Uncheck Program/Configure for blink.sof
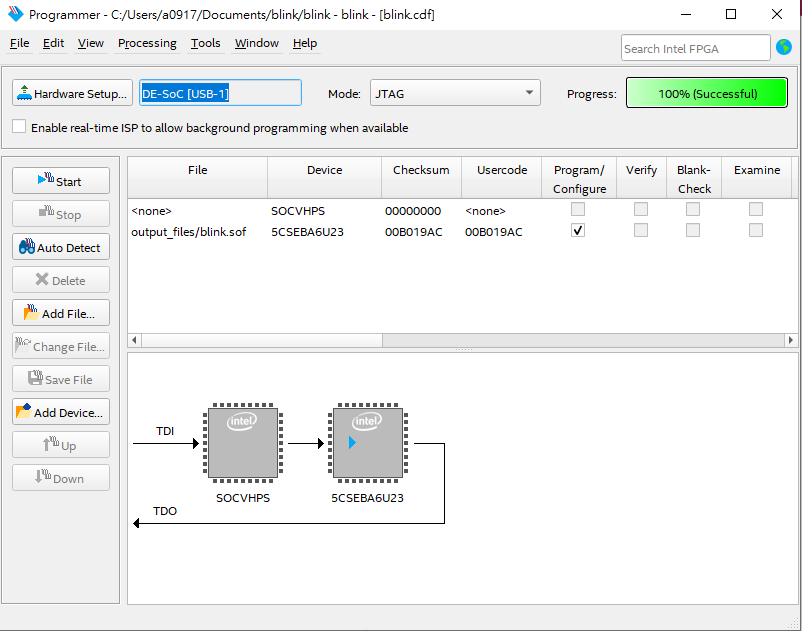The height and width of the screenshot is (631, 802). (x=578, y=231)
